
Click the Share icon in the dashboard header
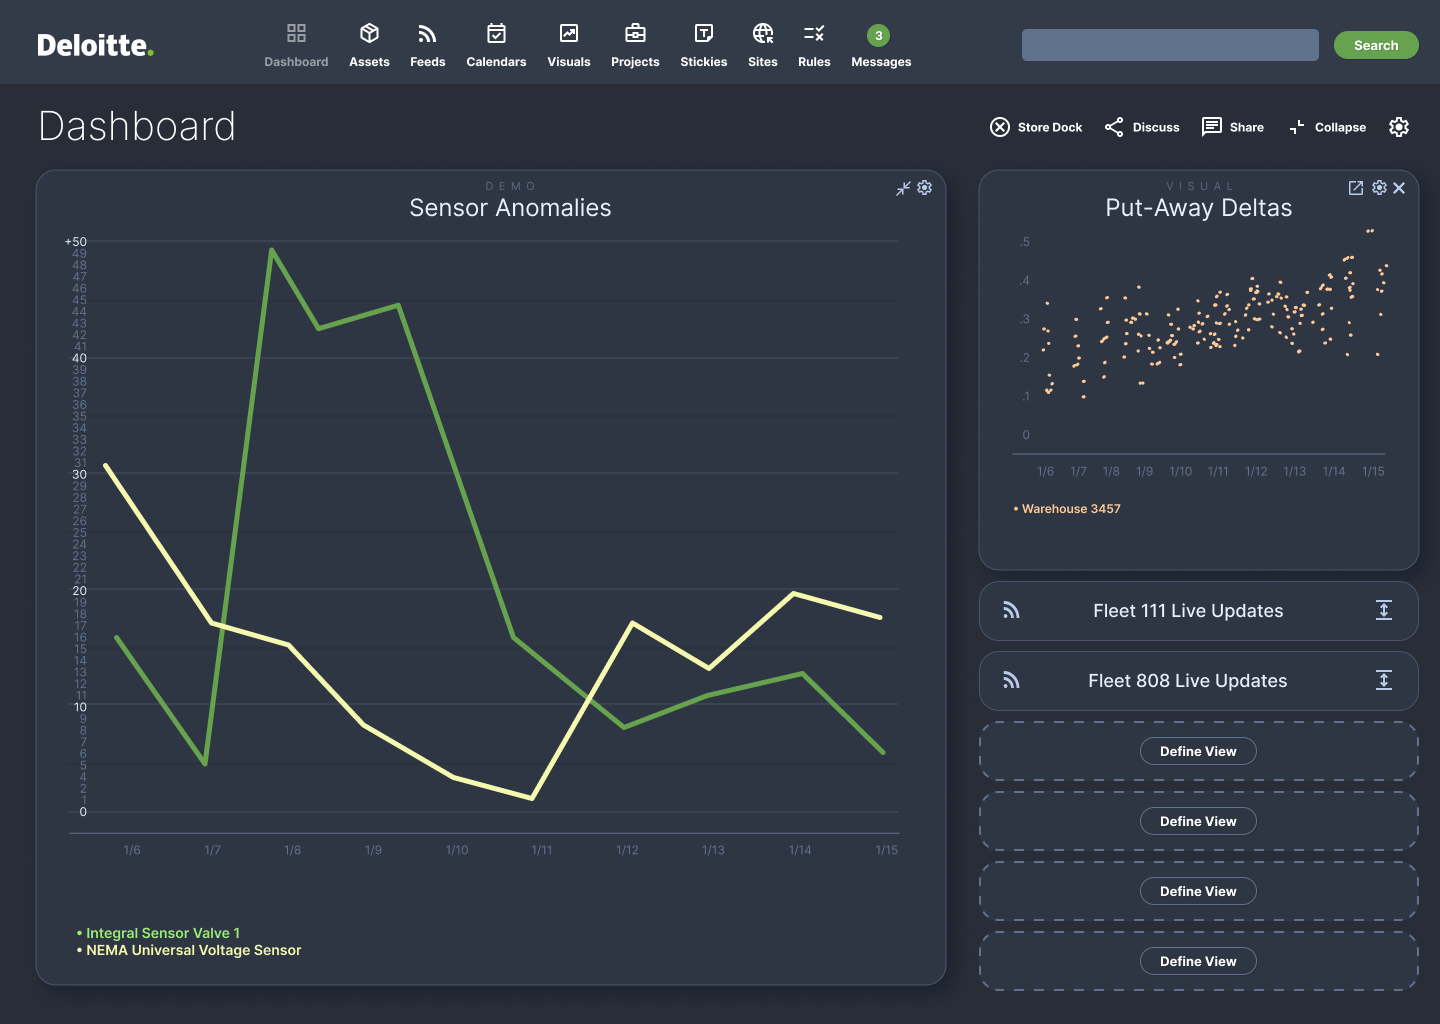[1210, 127]
